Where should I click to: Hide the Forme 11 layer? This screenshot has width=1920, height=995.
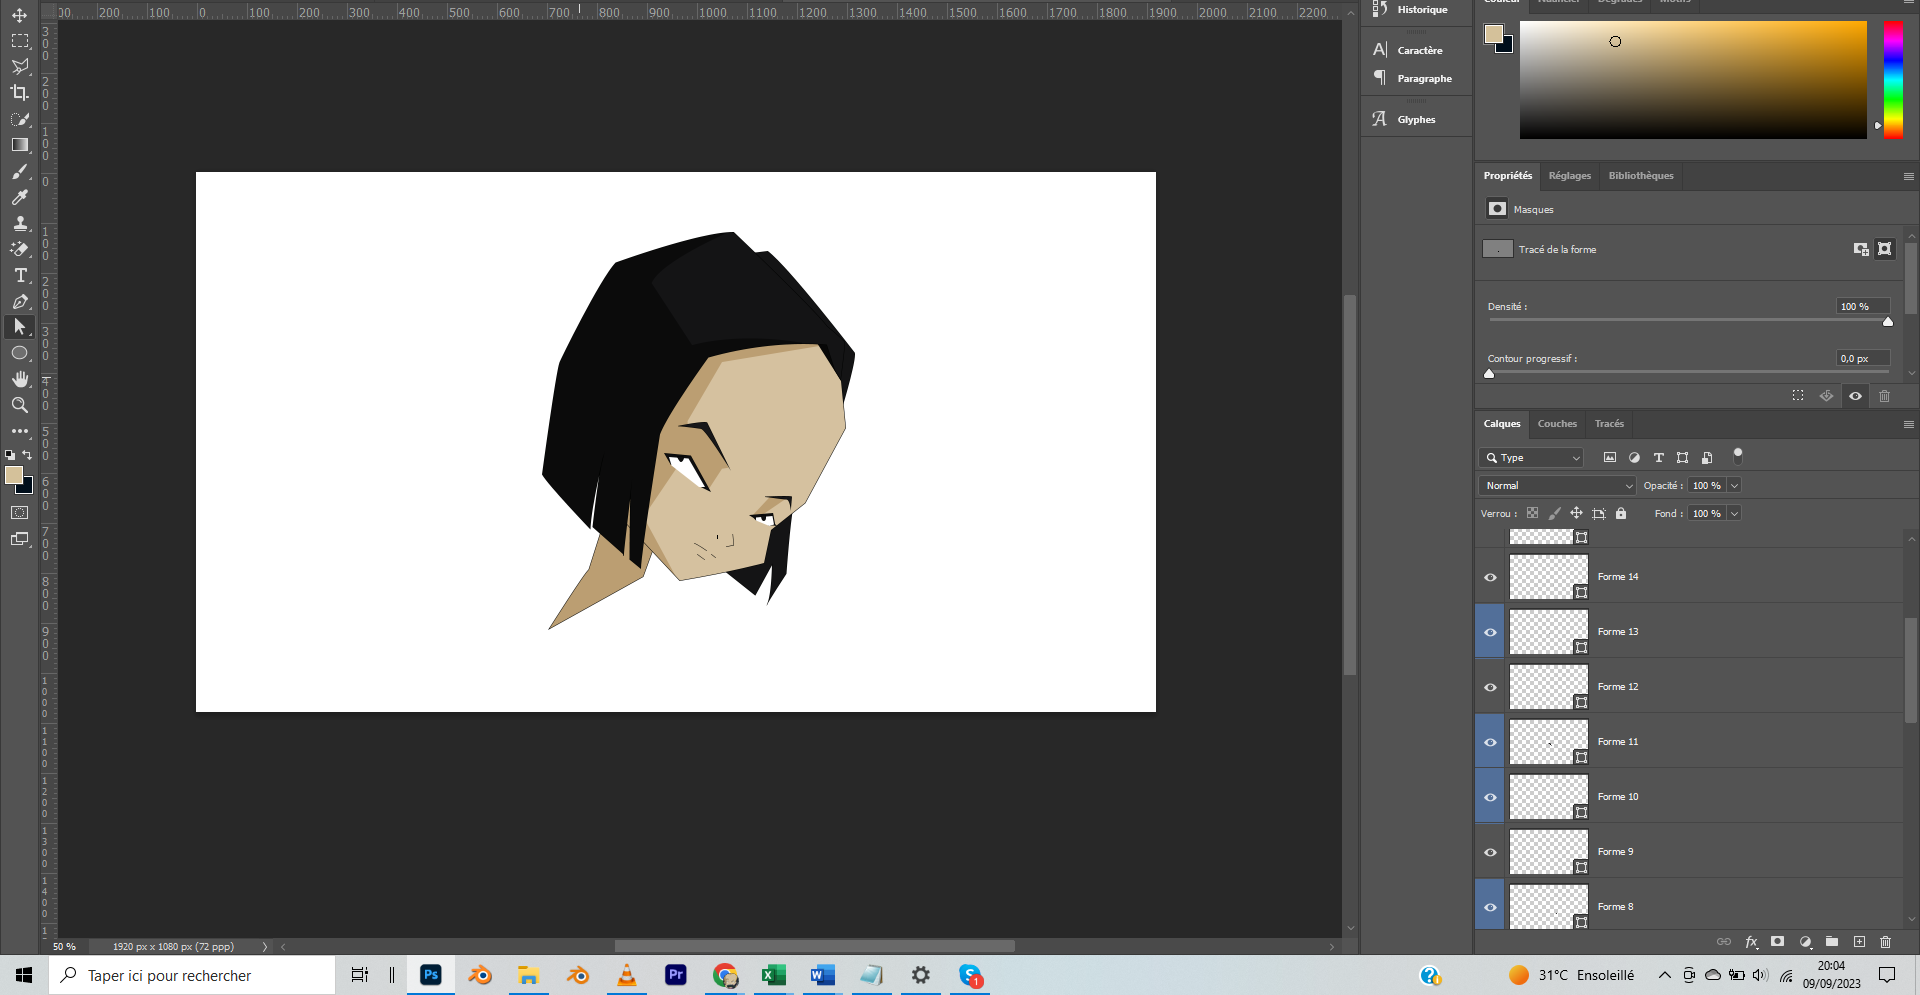click(1490, 742)
